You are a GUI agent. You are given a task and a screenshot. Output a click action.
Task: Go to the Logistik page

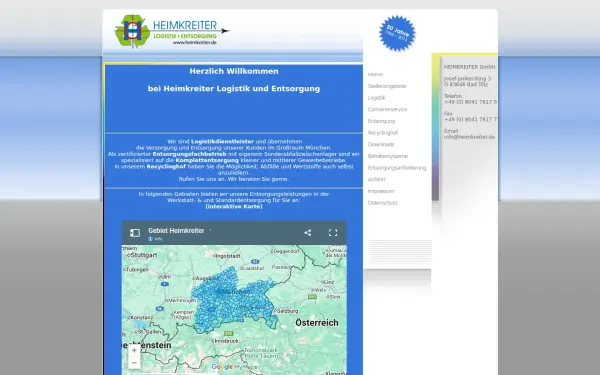click(377, 98)
